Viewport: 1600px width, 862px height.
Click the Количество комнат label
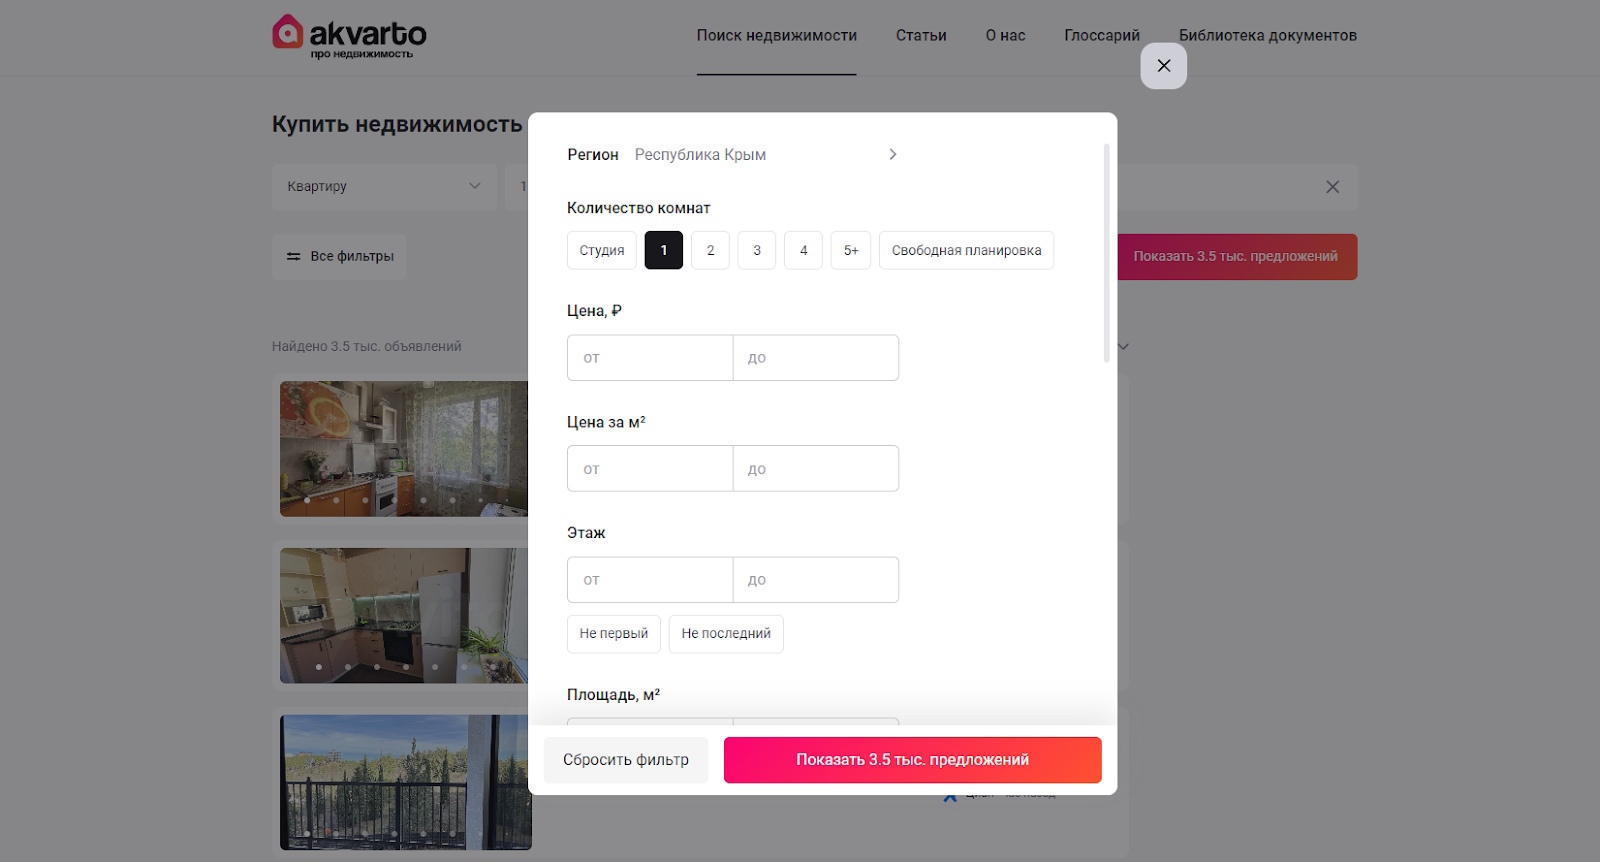point(639,208)
